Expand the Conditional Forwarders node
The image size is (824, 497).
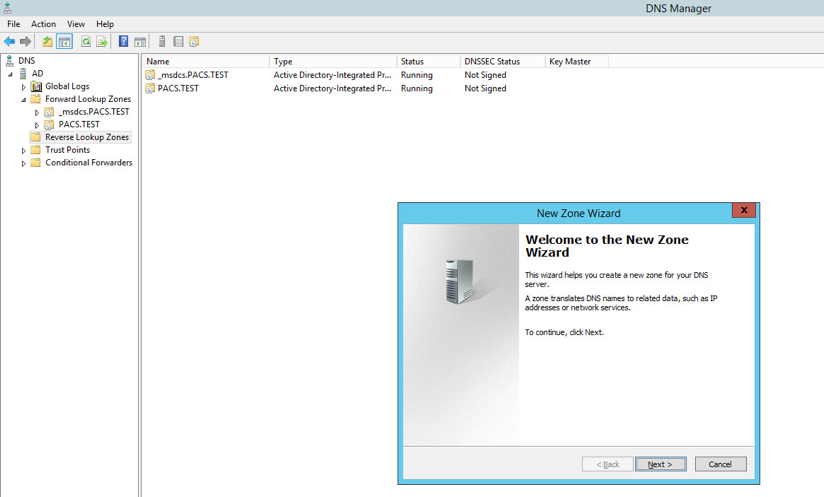pyautogui.click(x=24, y=163)
